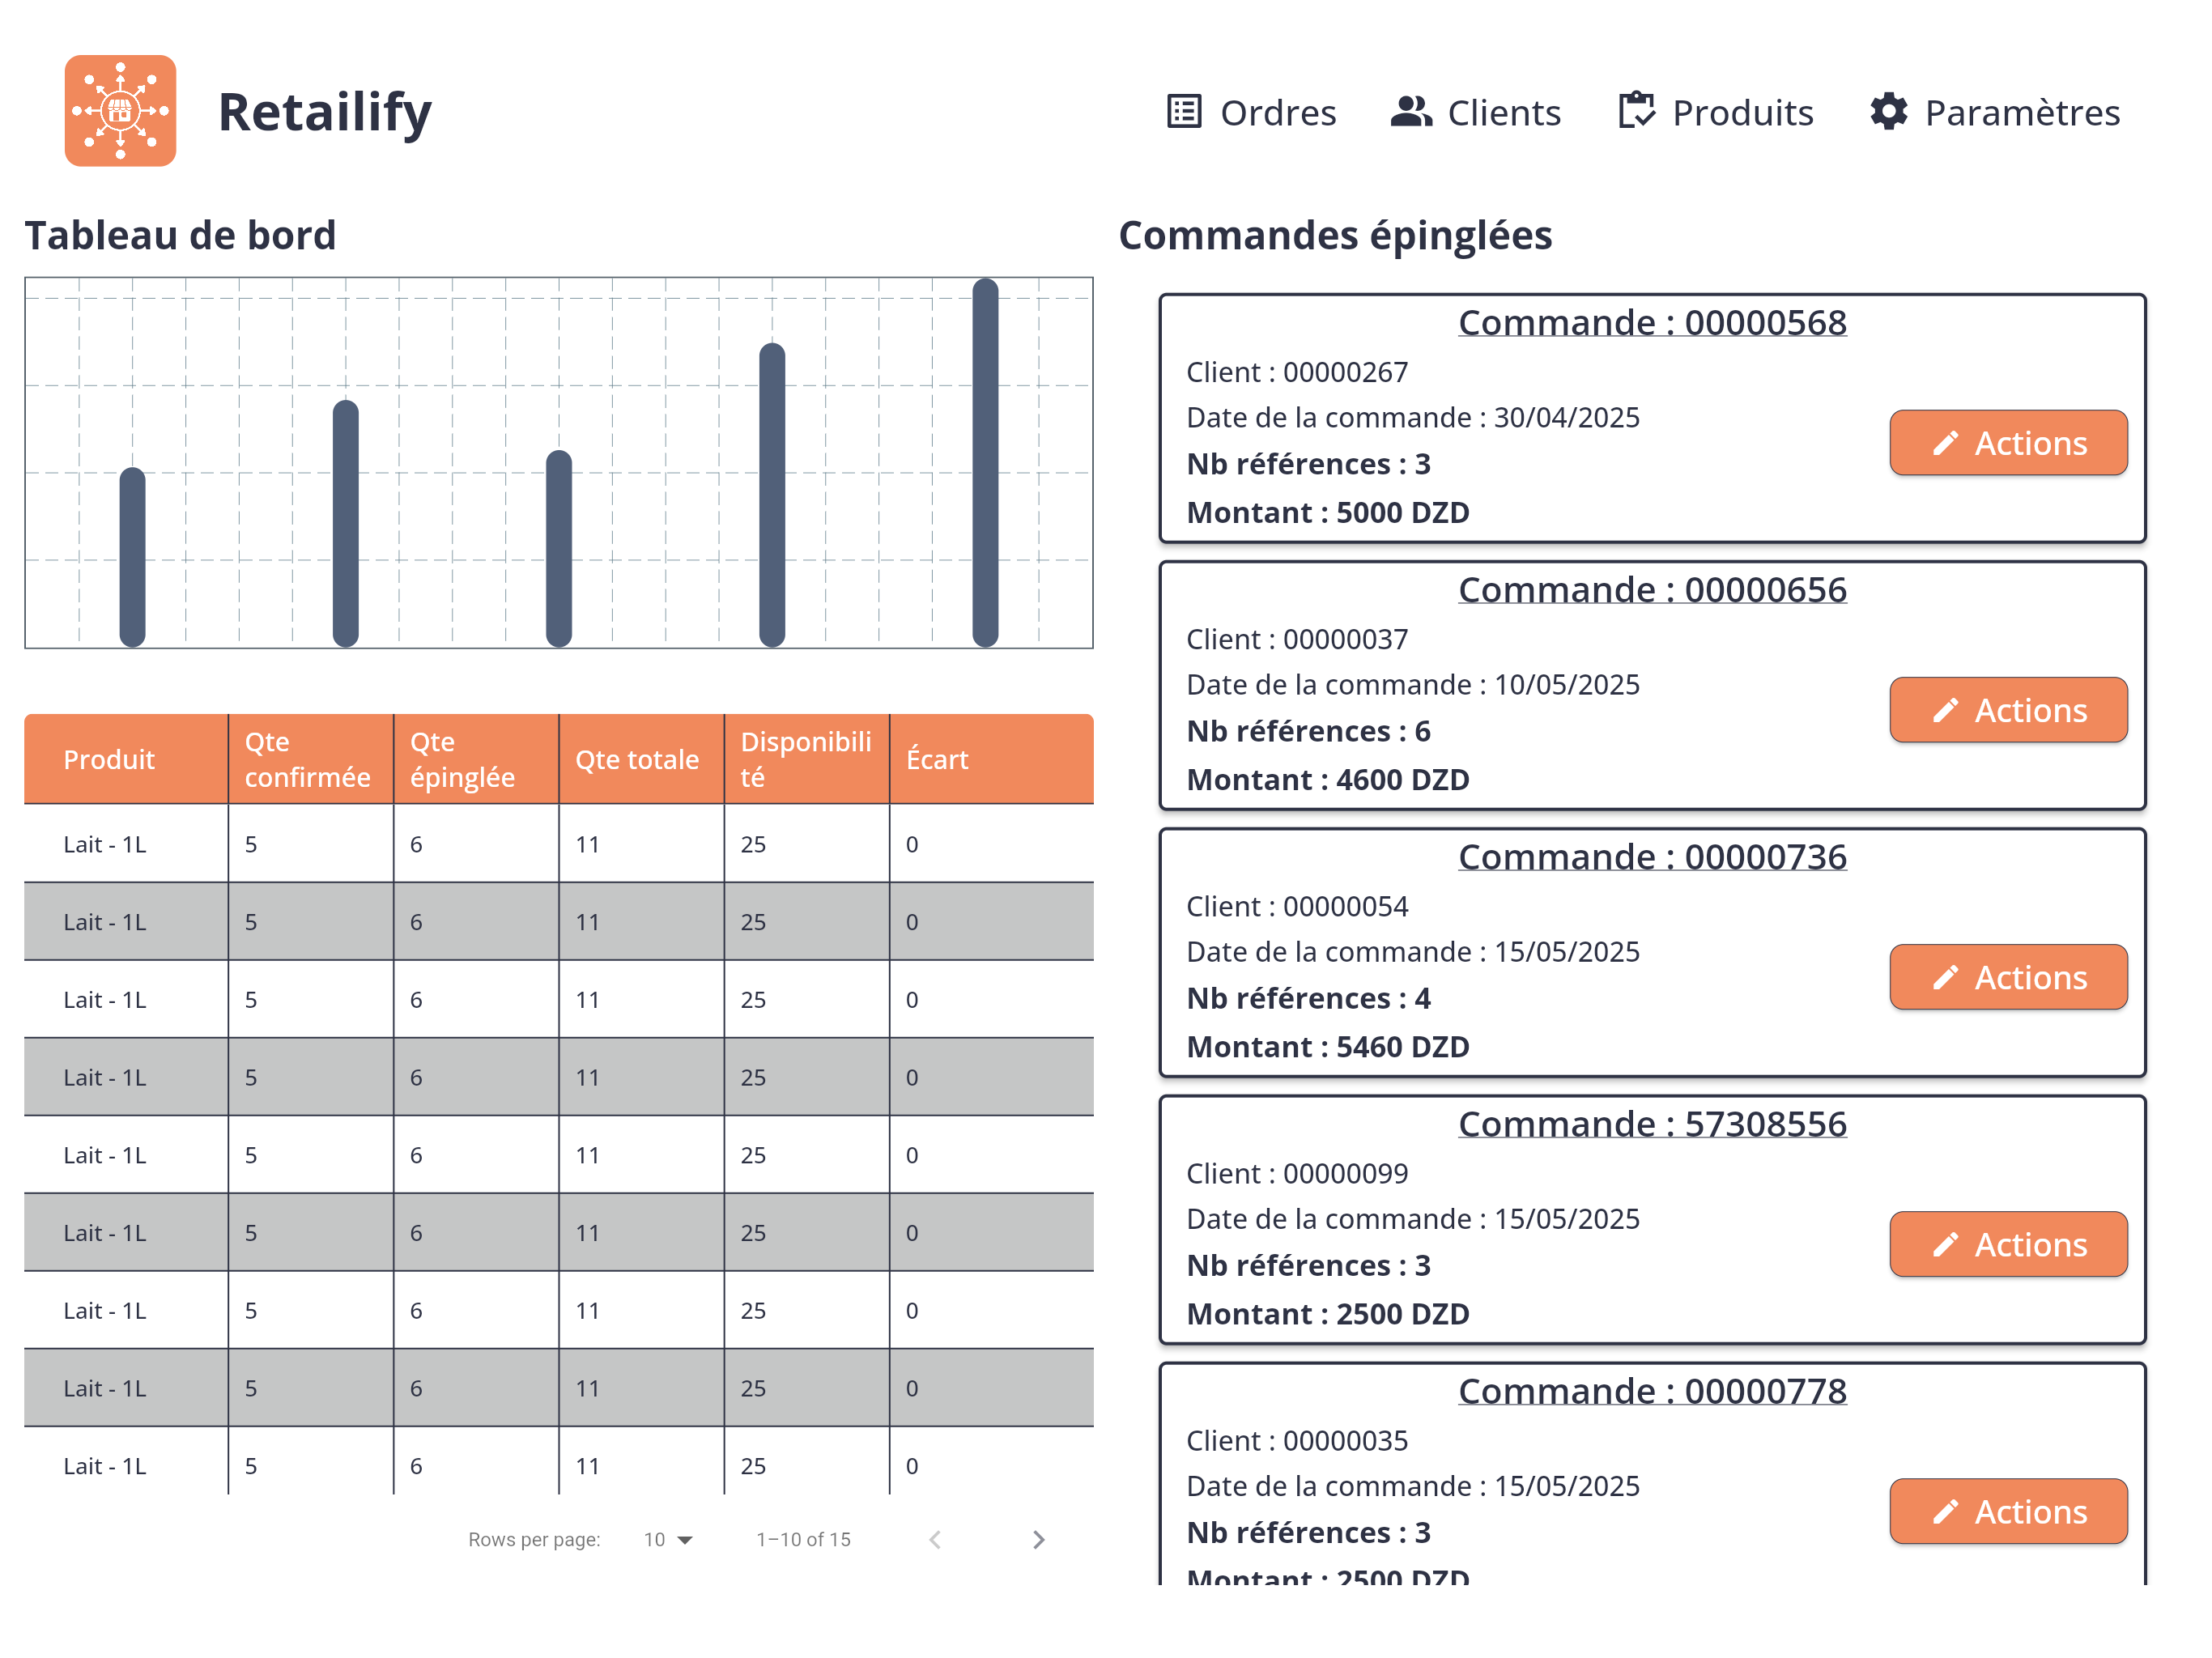Open the Produits menu item
2212x1658 pixels.
(x=1742, y=113)
